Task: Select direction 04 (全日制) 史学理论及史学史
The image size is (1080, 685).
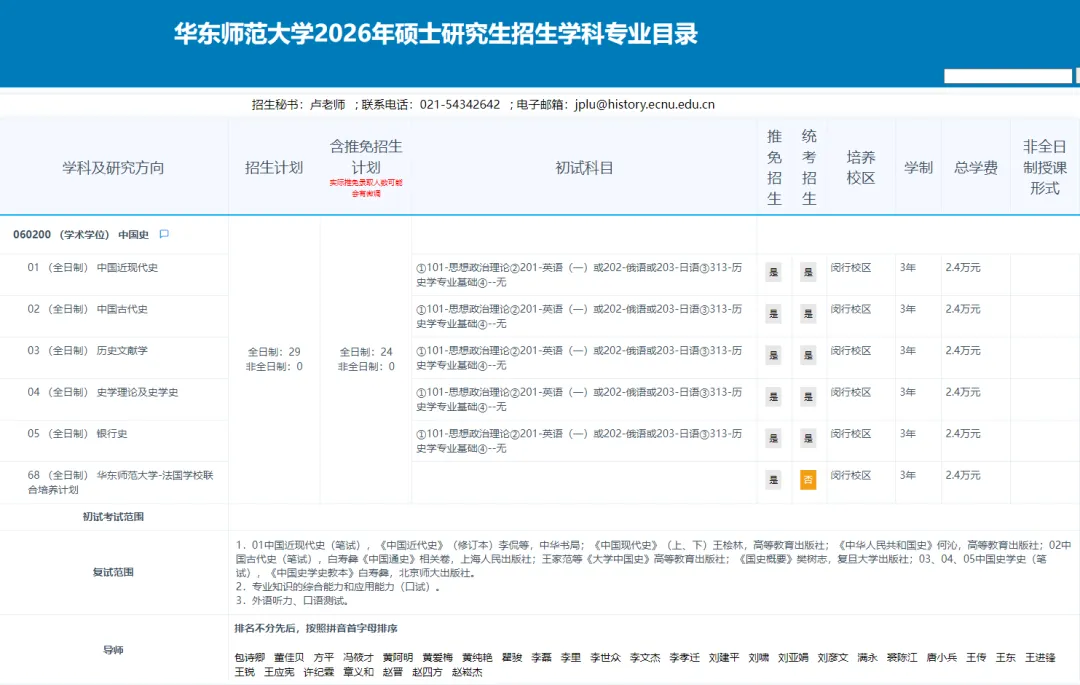Action: click(x=103, y=392)
